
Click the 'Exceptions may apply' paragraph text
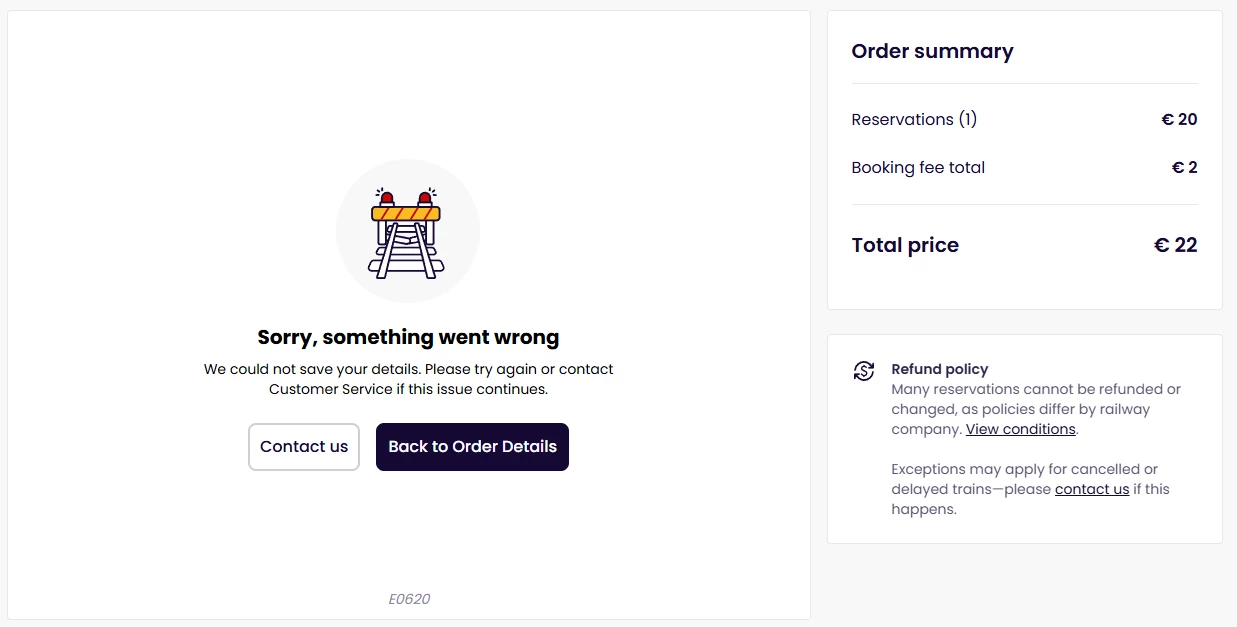tap(1024, 469)
